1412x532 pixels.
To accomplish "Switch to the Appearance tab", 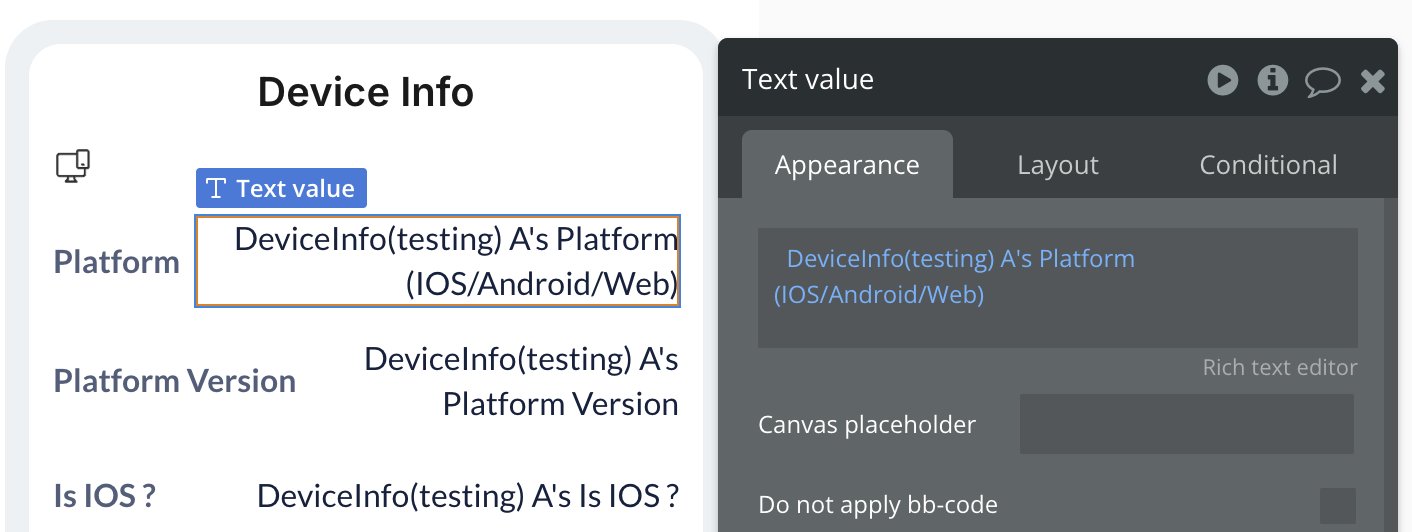I will point(847,165).
